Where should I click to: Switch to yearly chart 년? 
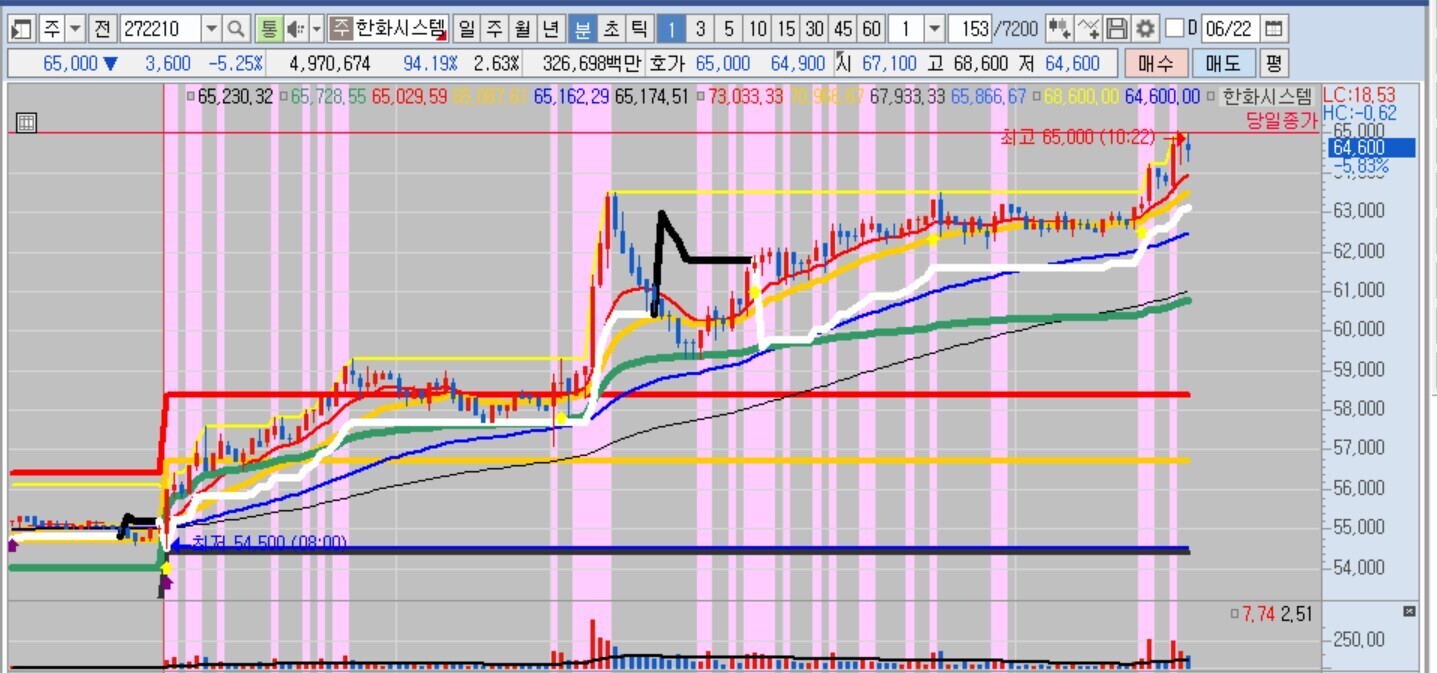coord(549,28)
